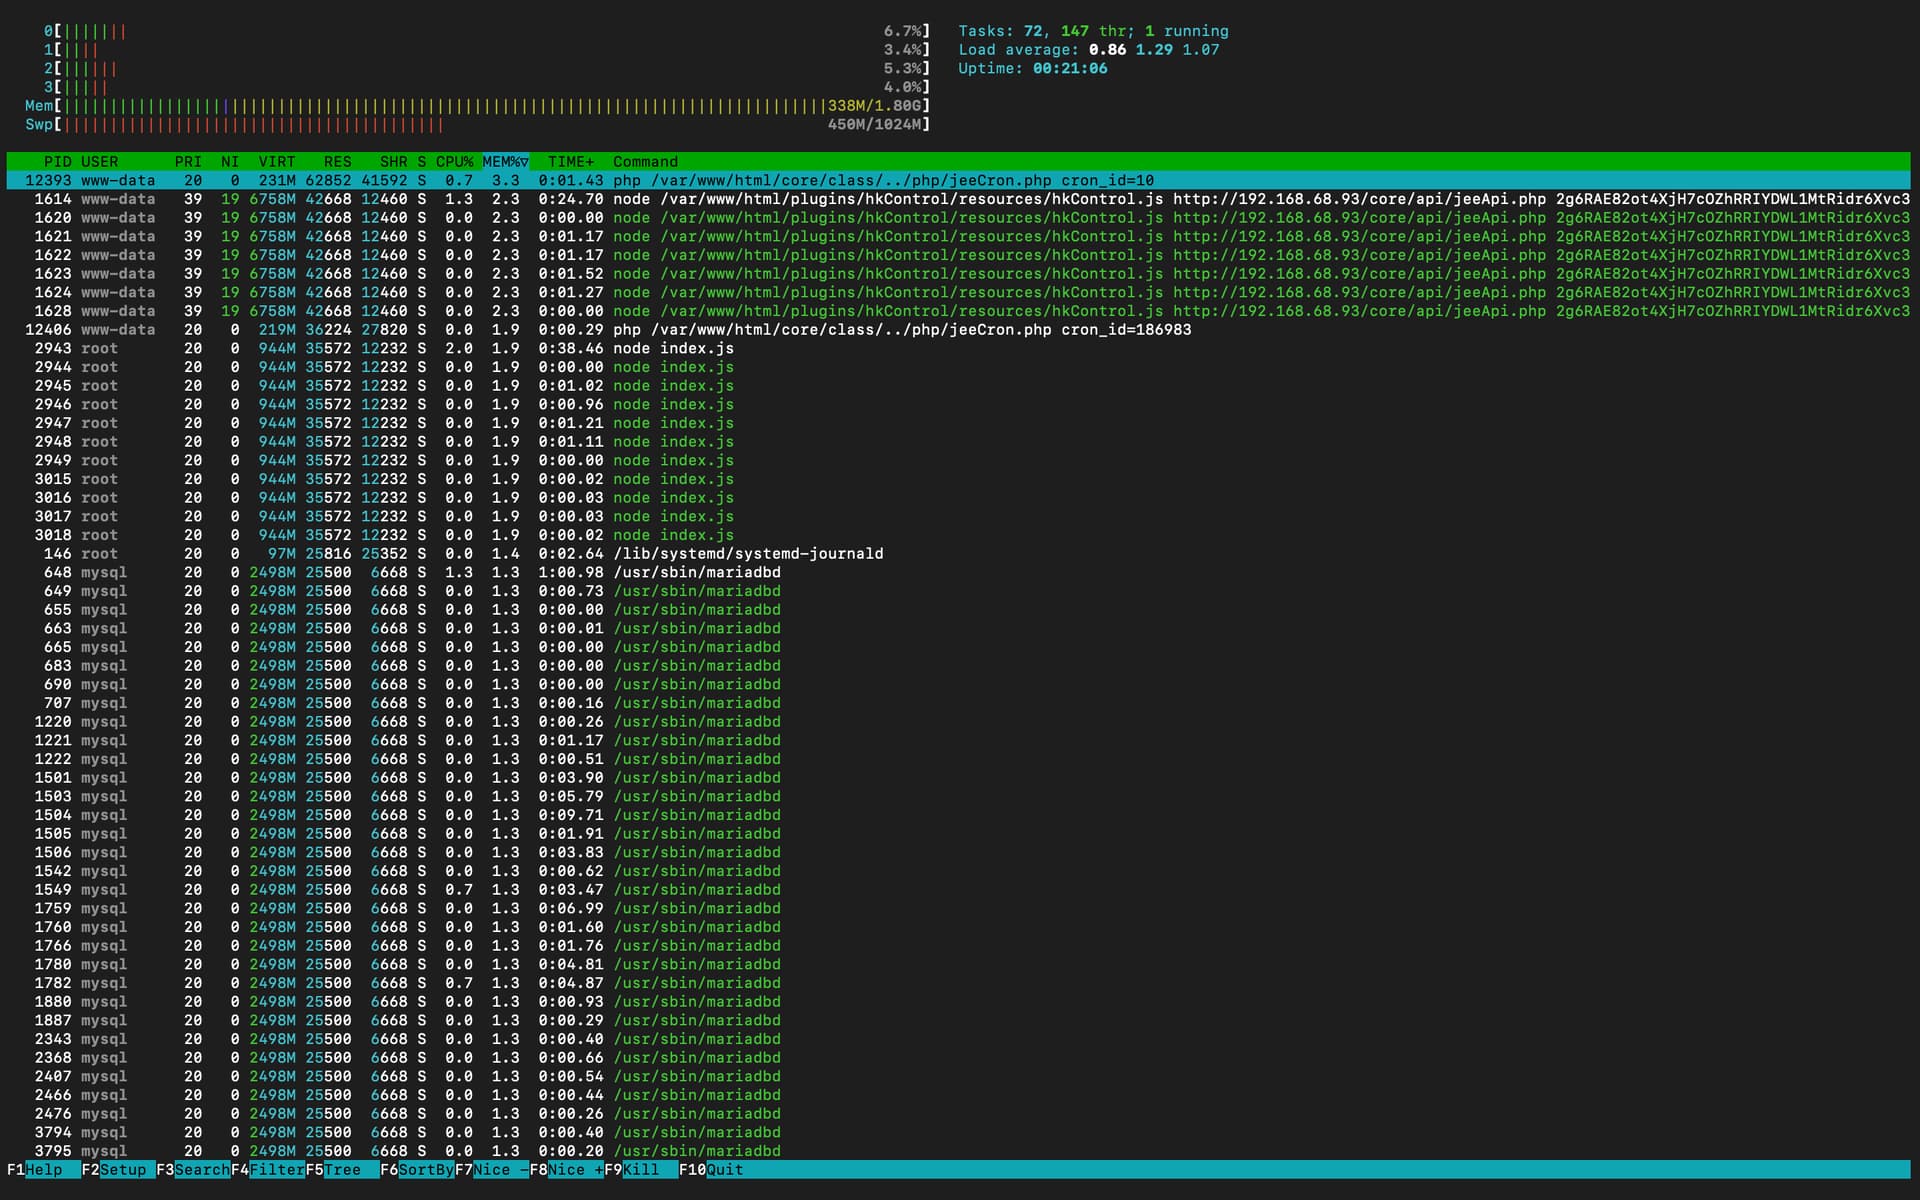Click F1 Help in bottom bar
The height and width of the screenshot is (1200, 1920).
[42, 1170]
